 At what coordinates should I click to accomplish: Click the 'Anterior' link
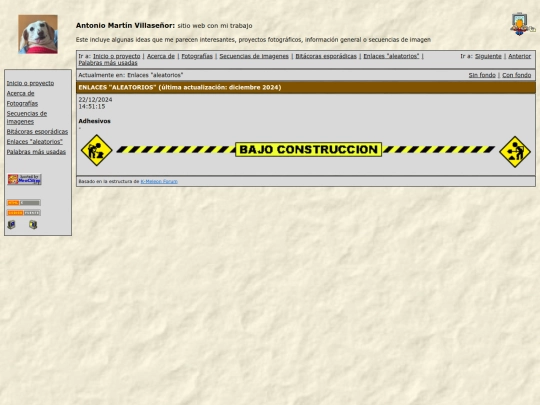click(520, 56)
